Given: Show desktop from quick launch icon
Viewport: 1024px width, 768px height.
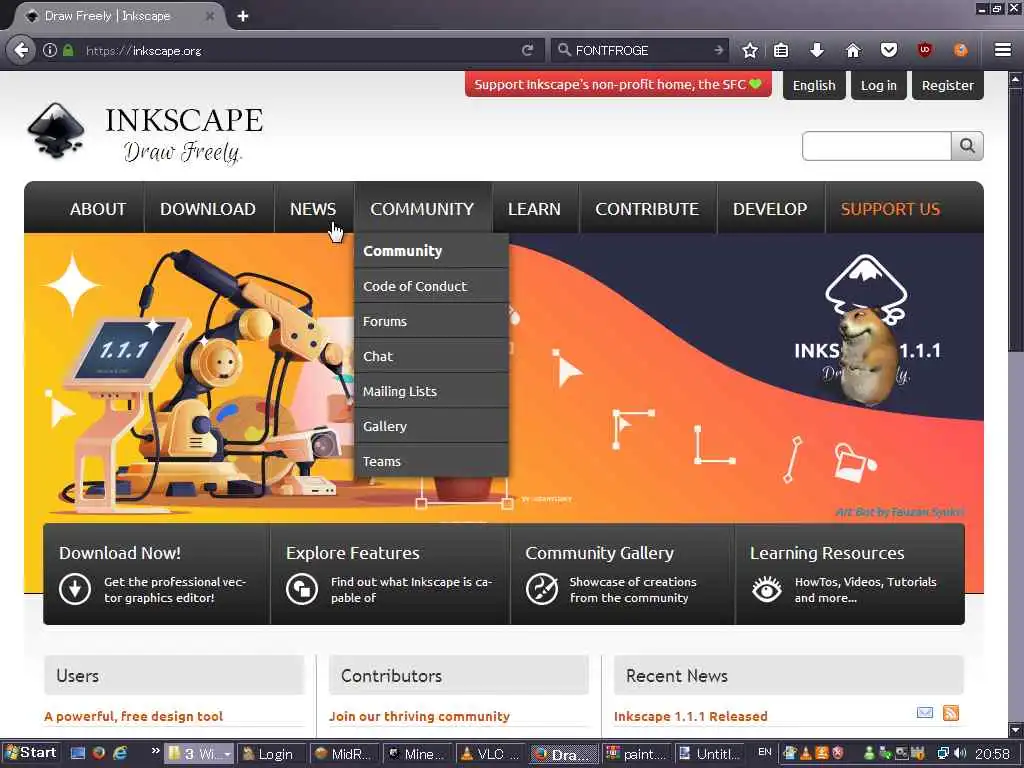Looking at the screenshot, I should [x=78, y=754].
